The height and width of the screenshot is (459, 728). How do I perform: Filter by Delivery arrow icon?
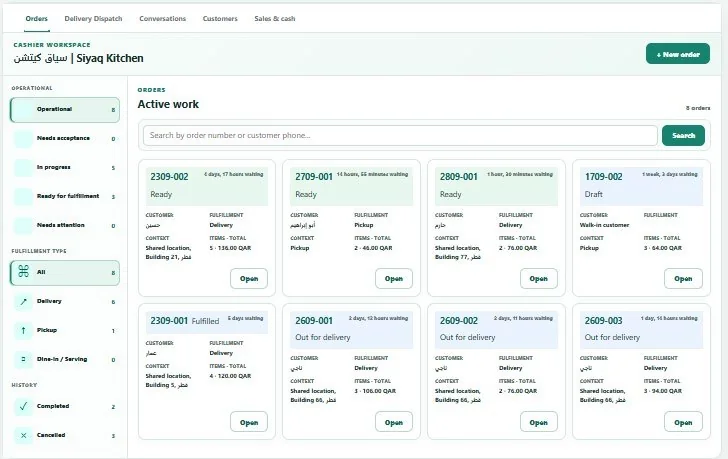[23, 302]
